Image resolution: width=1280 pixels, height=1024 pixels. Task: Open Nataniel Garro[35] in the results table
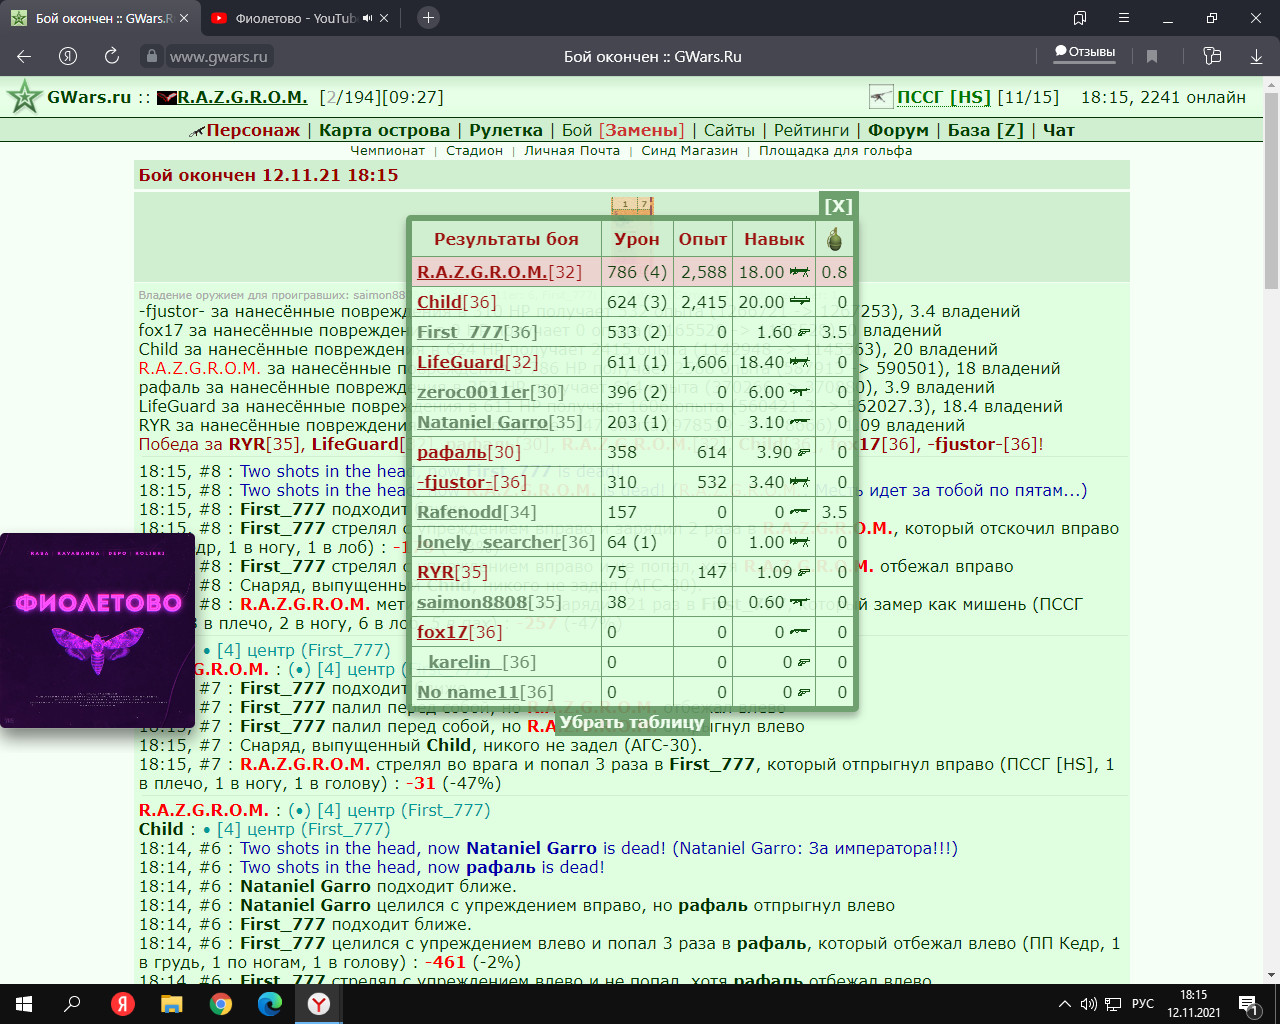click(499, 422)
